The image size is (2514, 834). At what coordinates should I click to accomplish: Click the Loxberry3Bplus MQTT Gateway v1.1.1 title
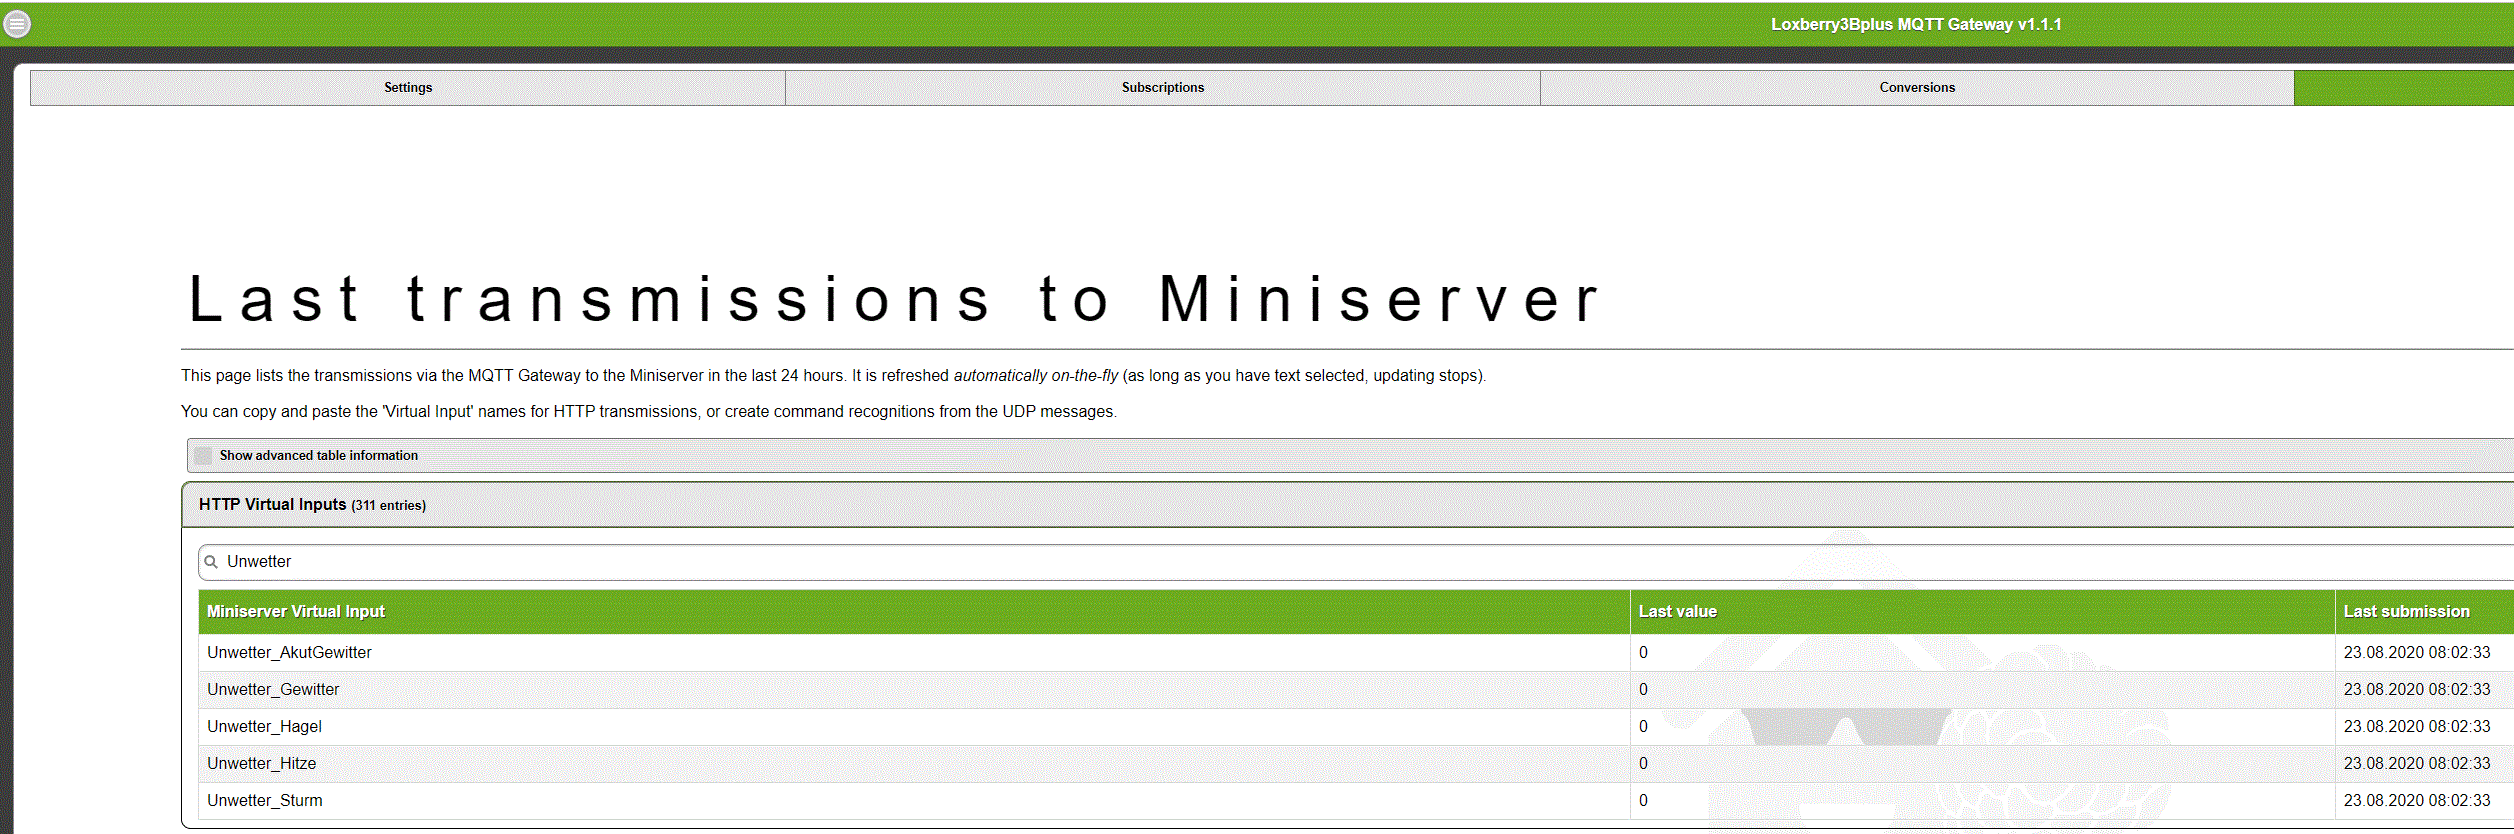pyautogui.click(x=1916, y=25)
